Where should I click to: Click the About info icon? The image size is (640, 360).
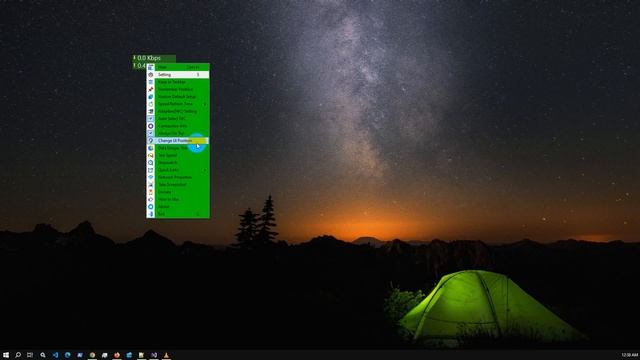151,207
